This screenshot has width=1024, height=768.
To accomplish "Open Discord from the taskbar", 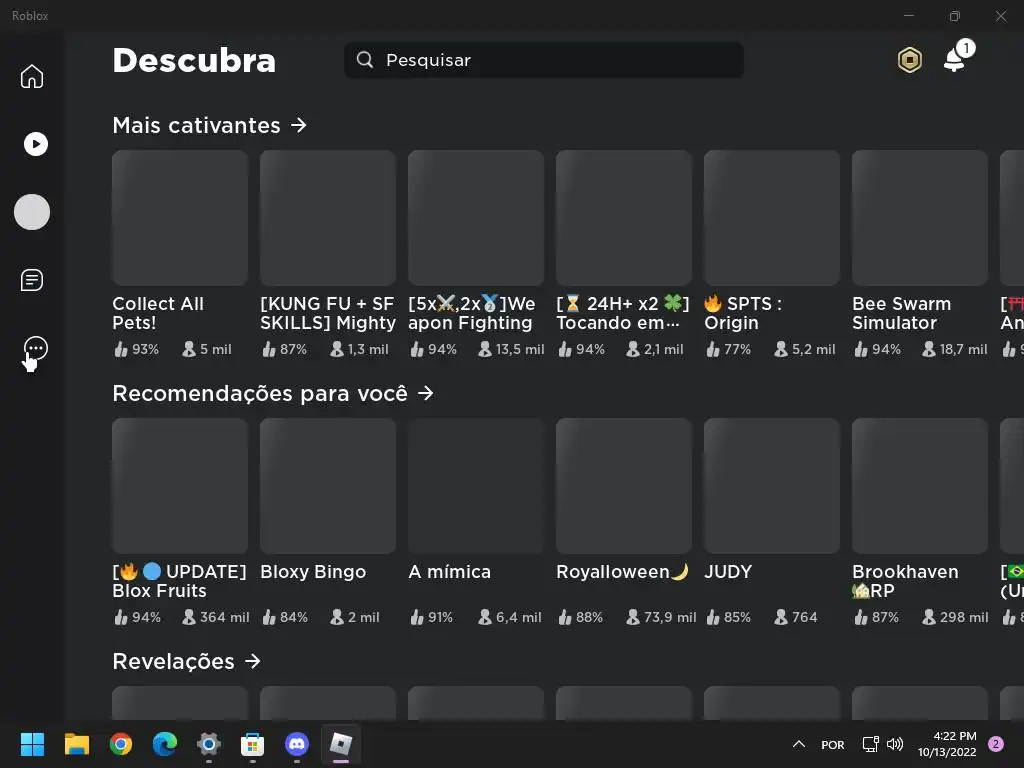I will point(296,744).
